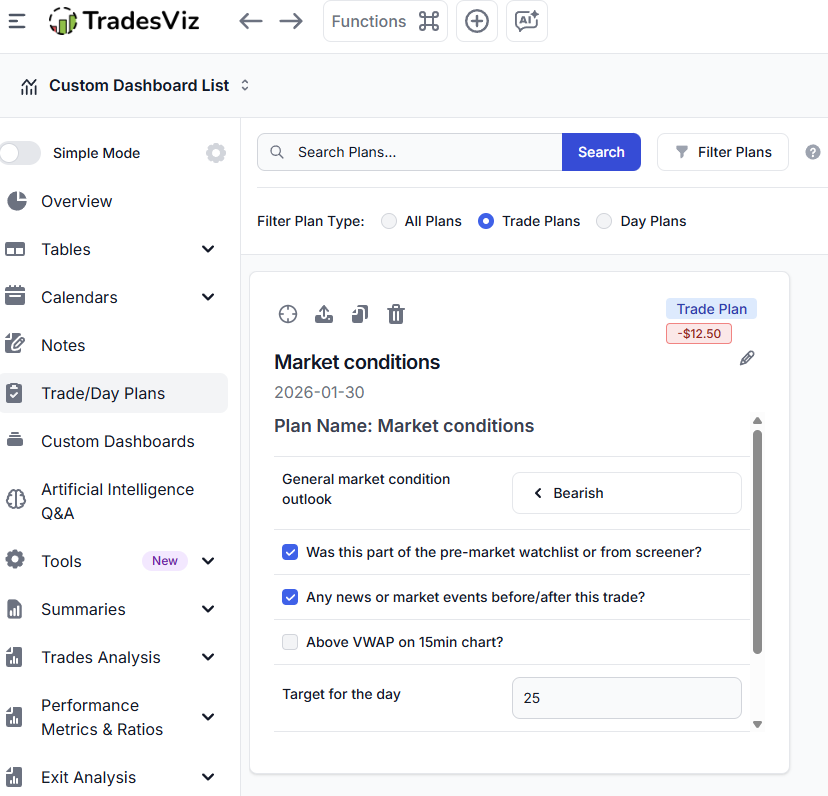The image size is (828, 796).
Task: Click the Trade Plan badge
Action: [x=711, y=309]
